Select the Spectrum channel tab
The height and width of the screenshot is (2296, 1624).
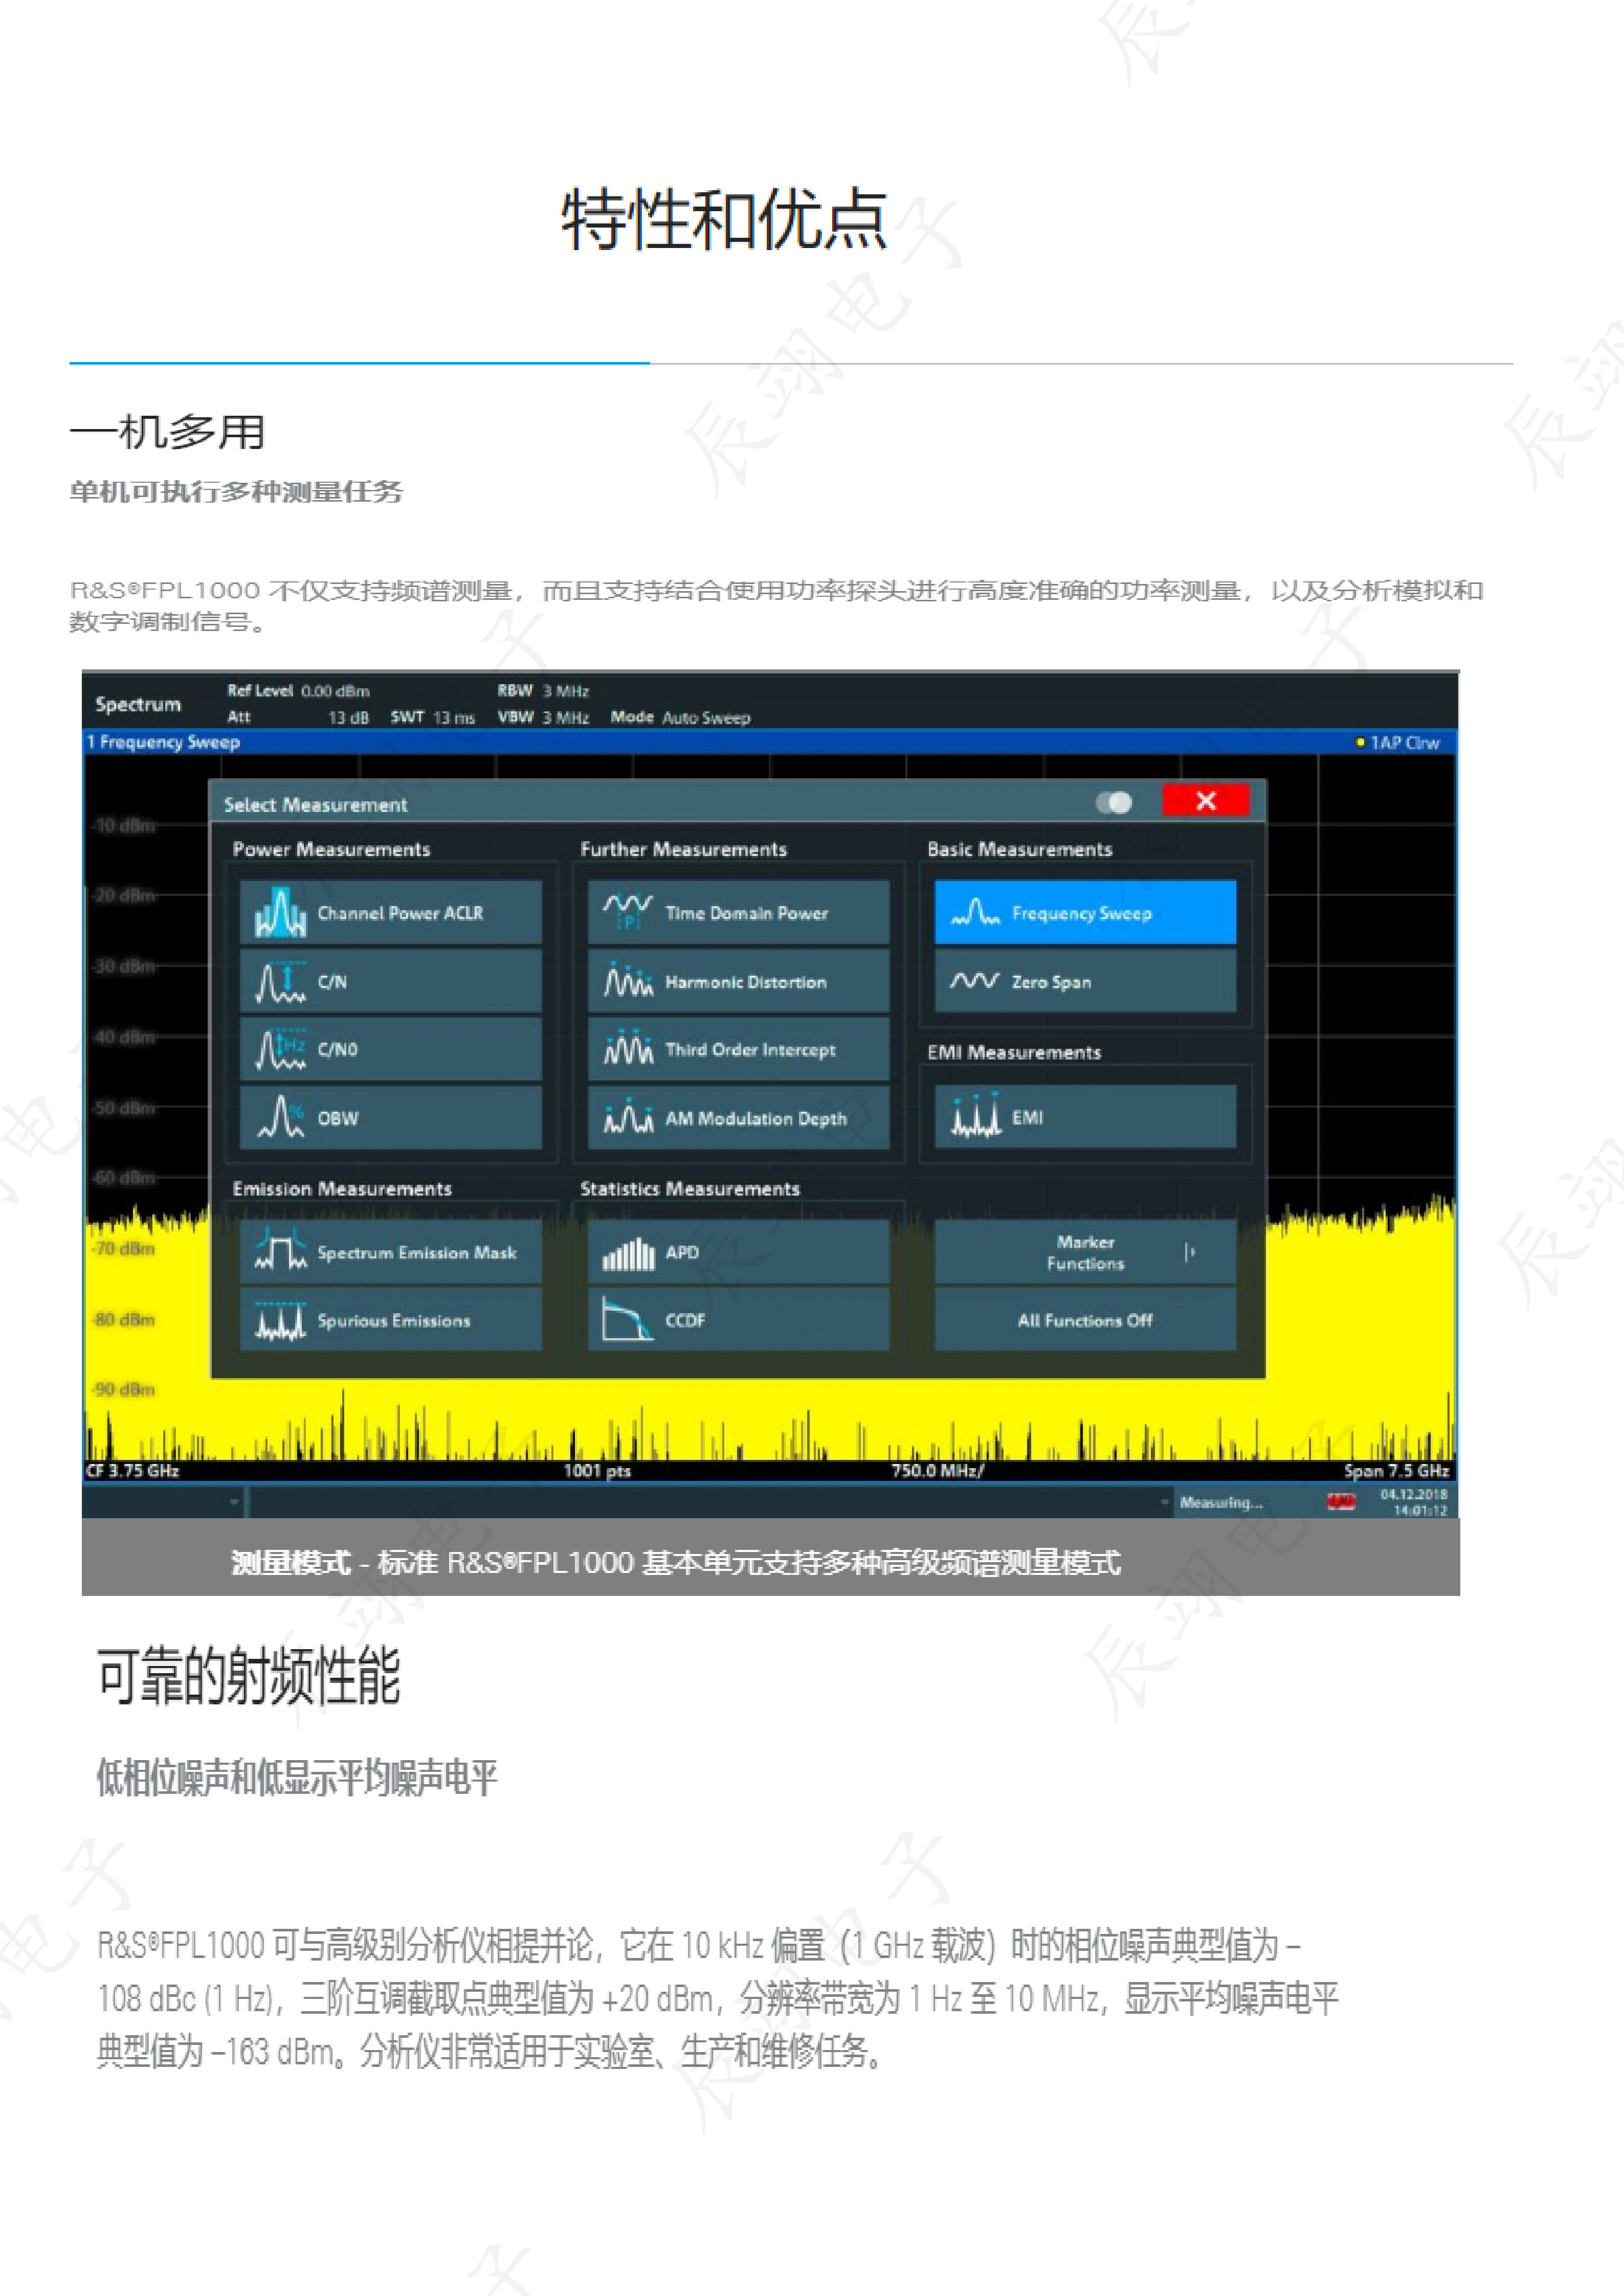tap(138, 704)
